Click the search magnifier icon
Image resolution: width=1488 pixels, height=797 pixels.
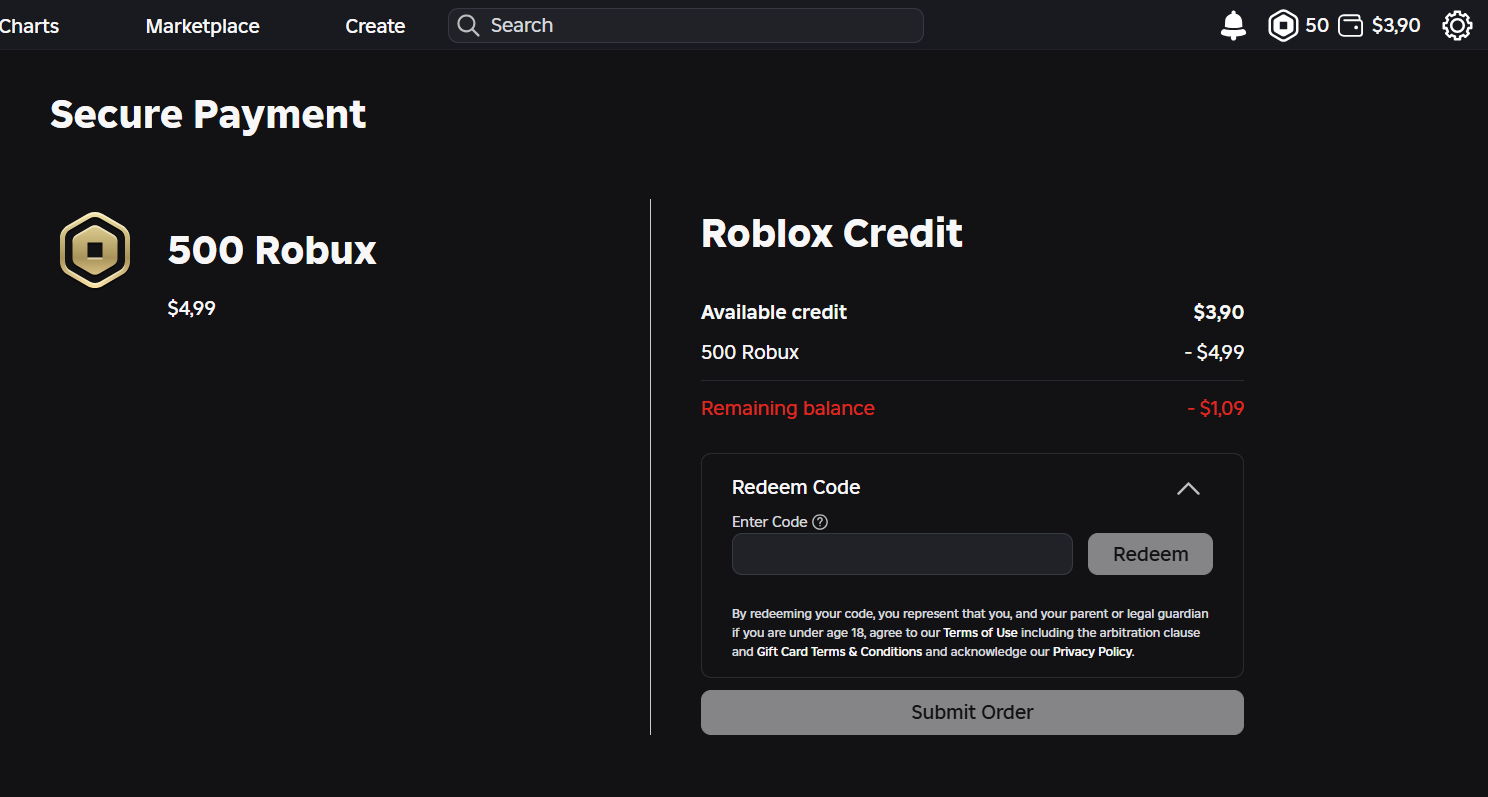tap(468, 25)
